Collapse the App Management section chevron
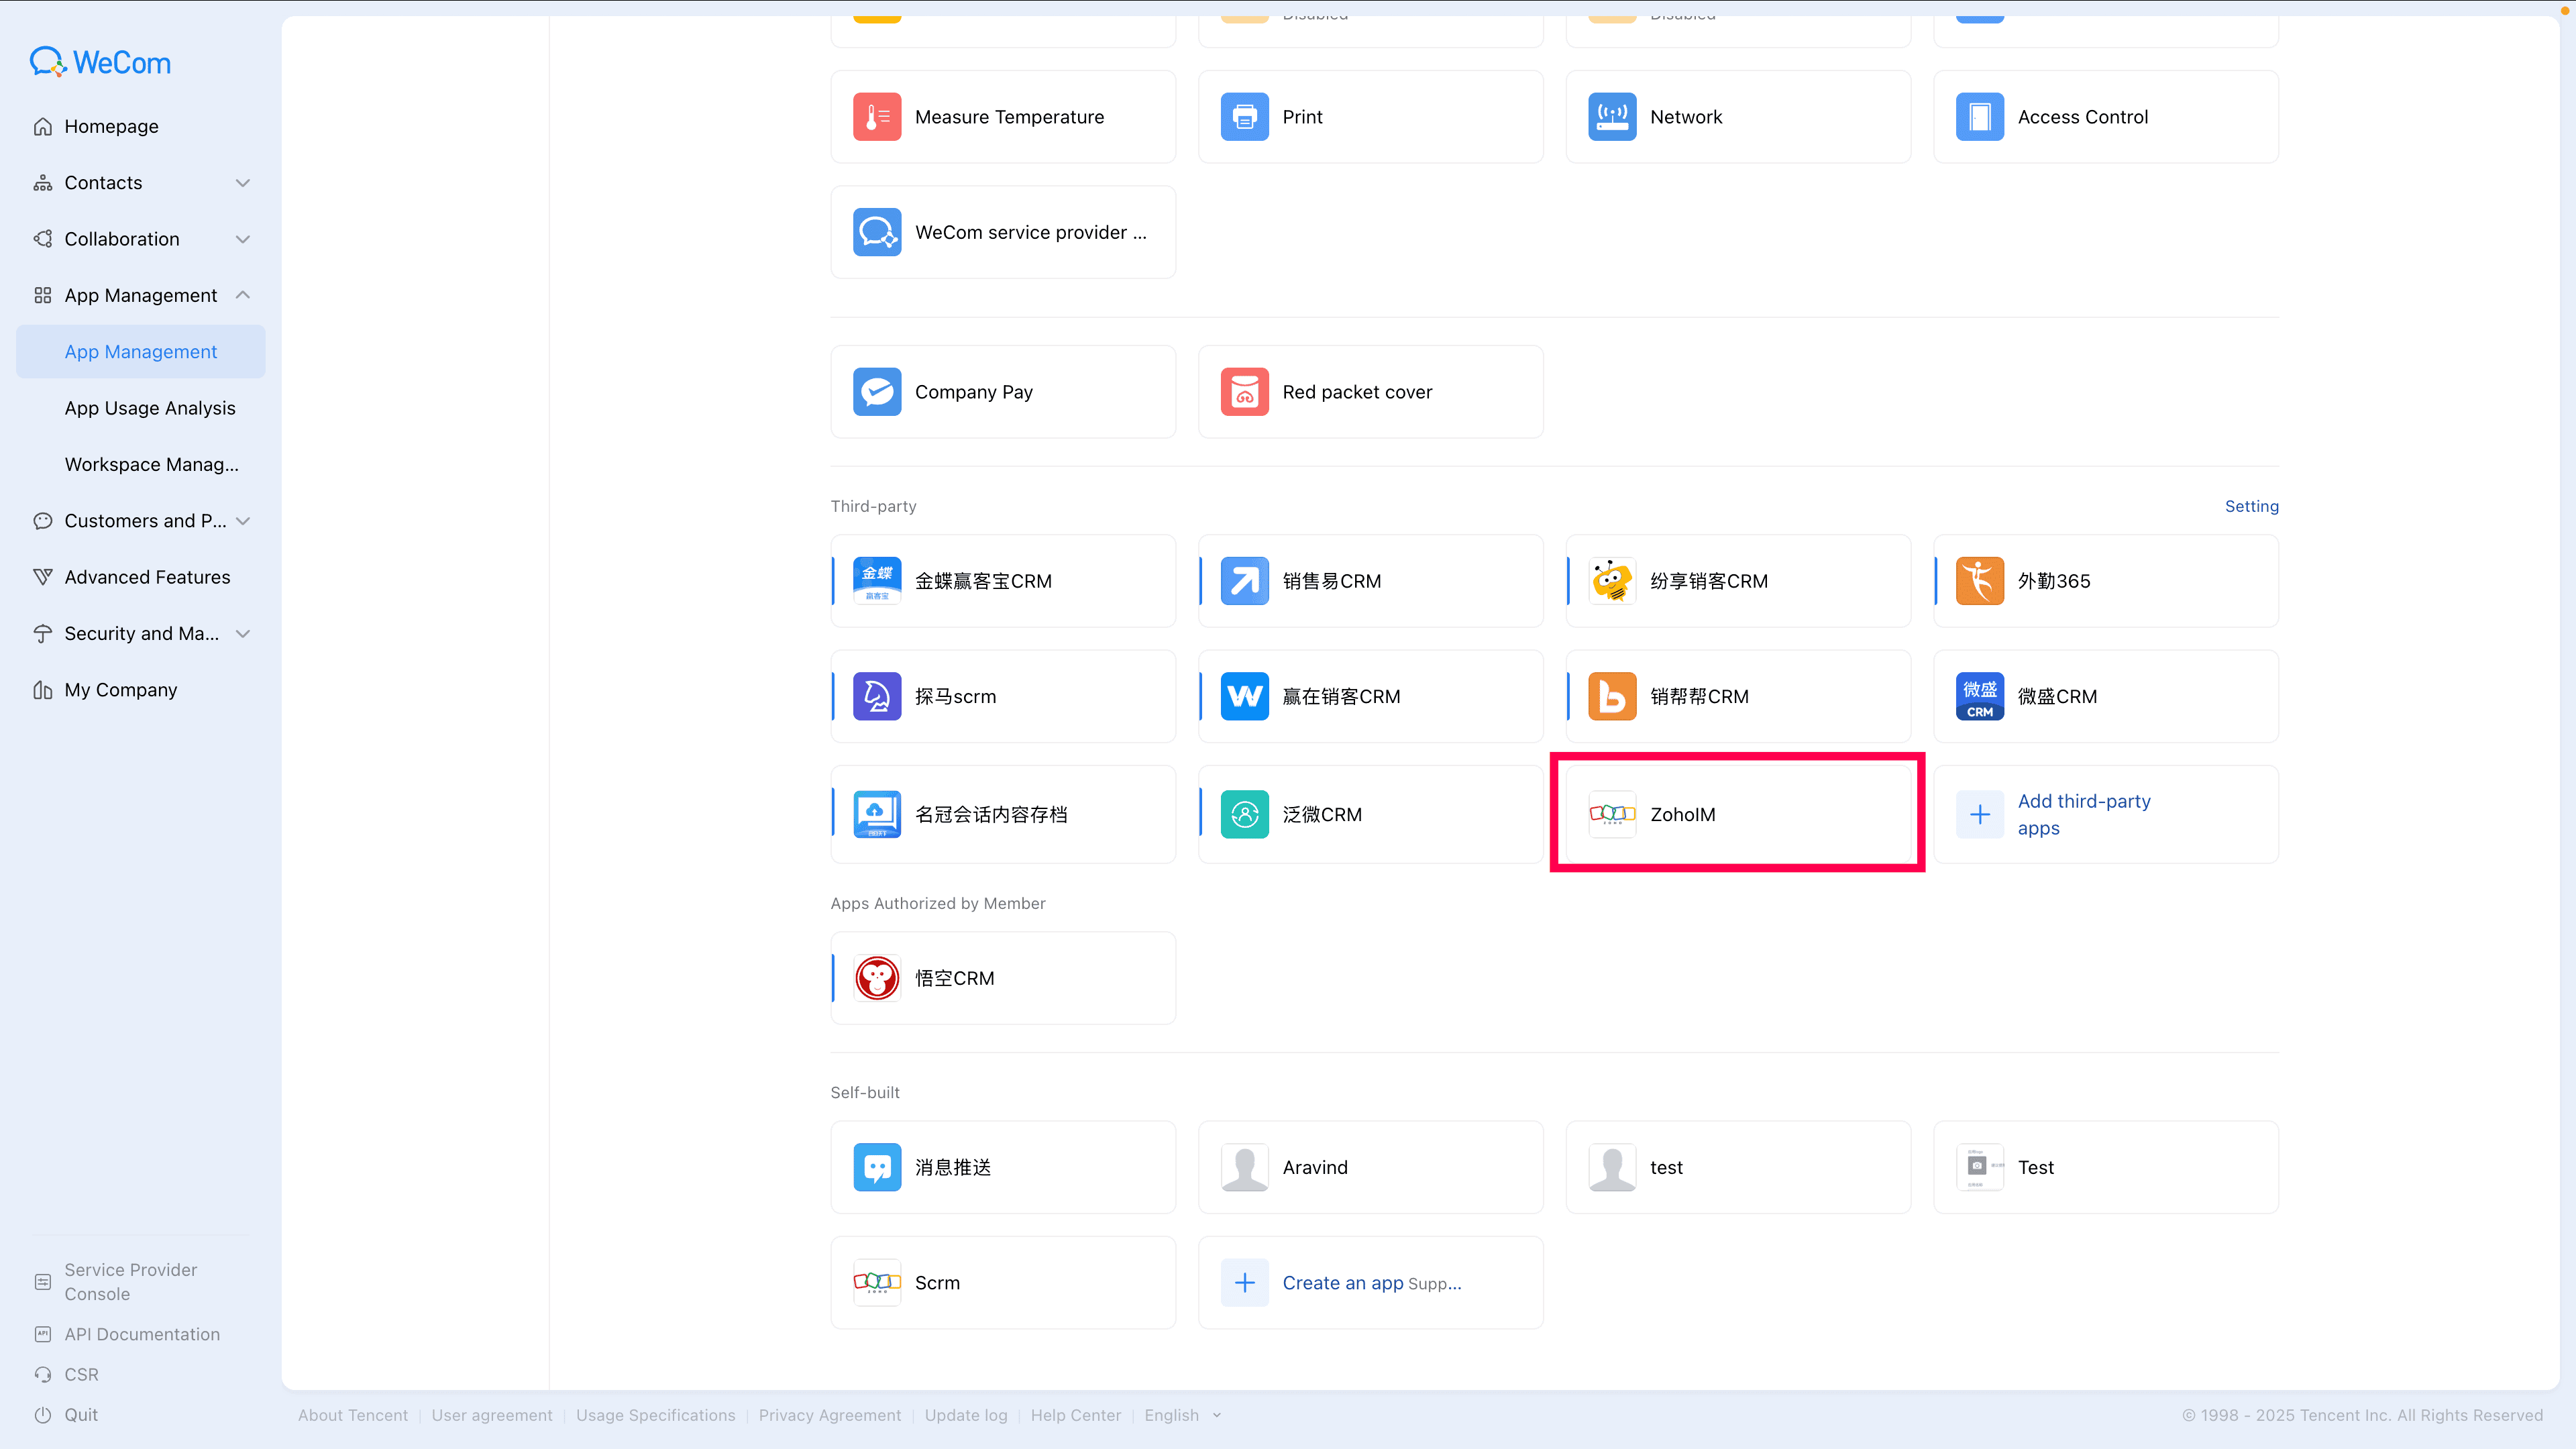 tap(242, 295)
